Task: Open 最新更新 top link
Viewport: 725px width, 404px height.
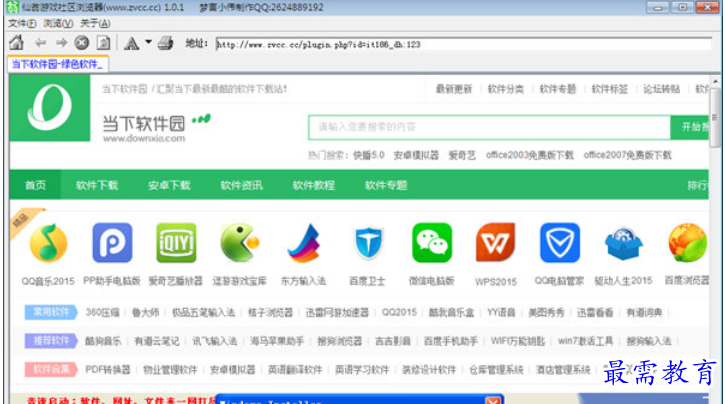Action: click(x=454, y=89)
